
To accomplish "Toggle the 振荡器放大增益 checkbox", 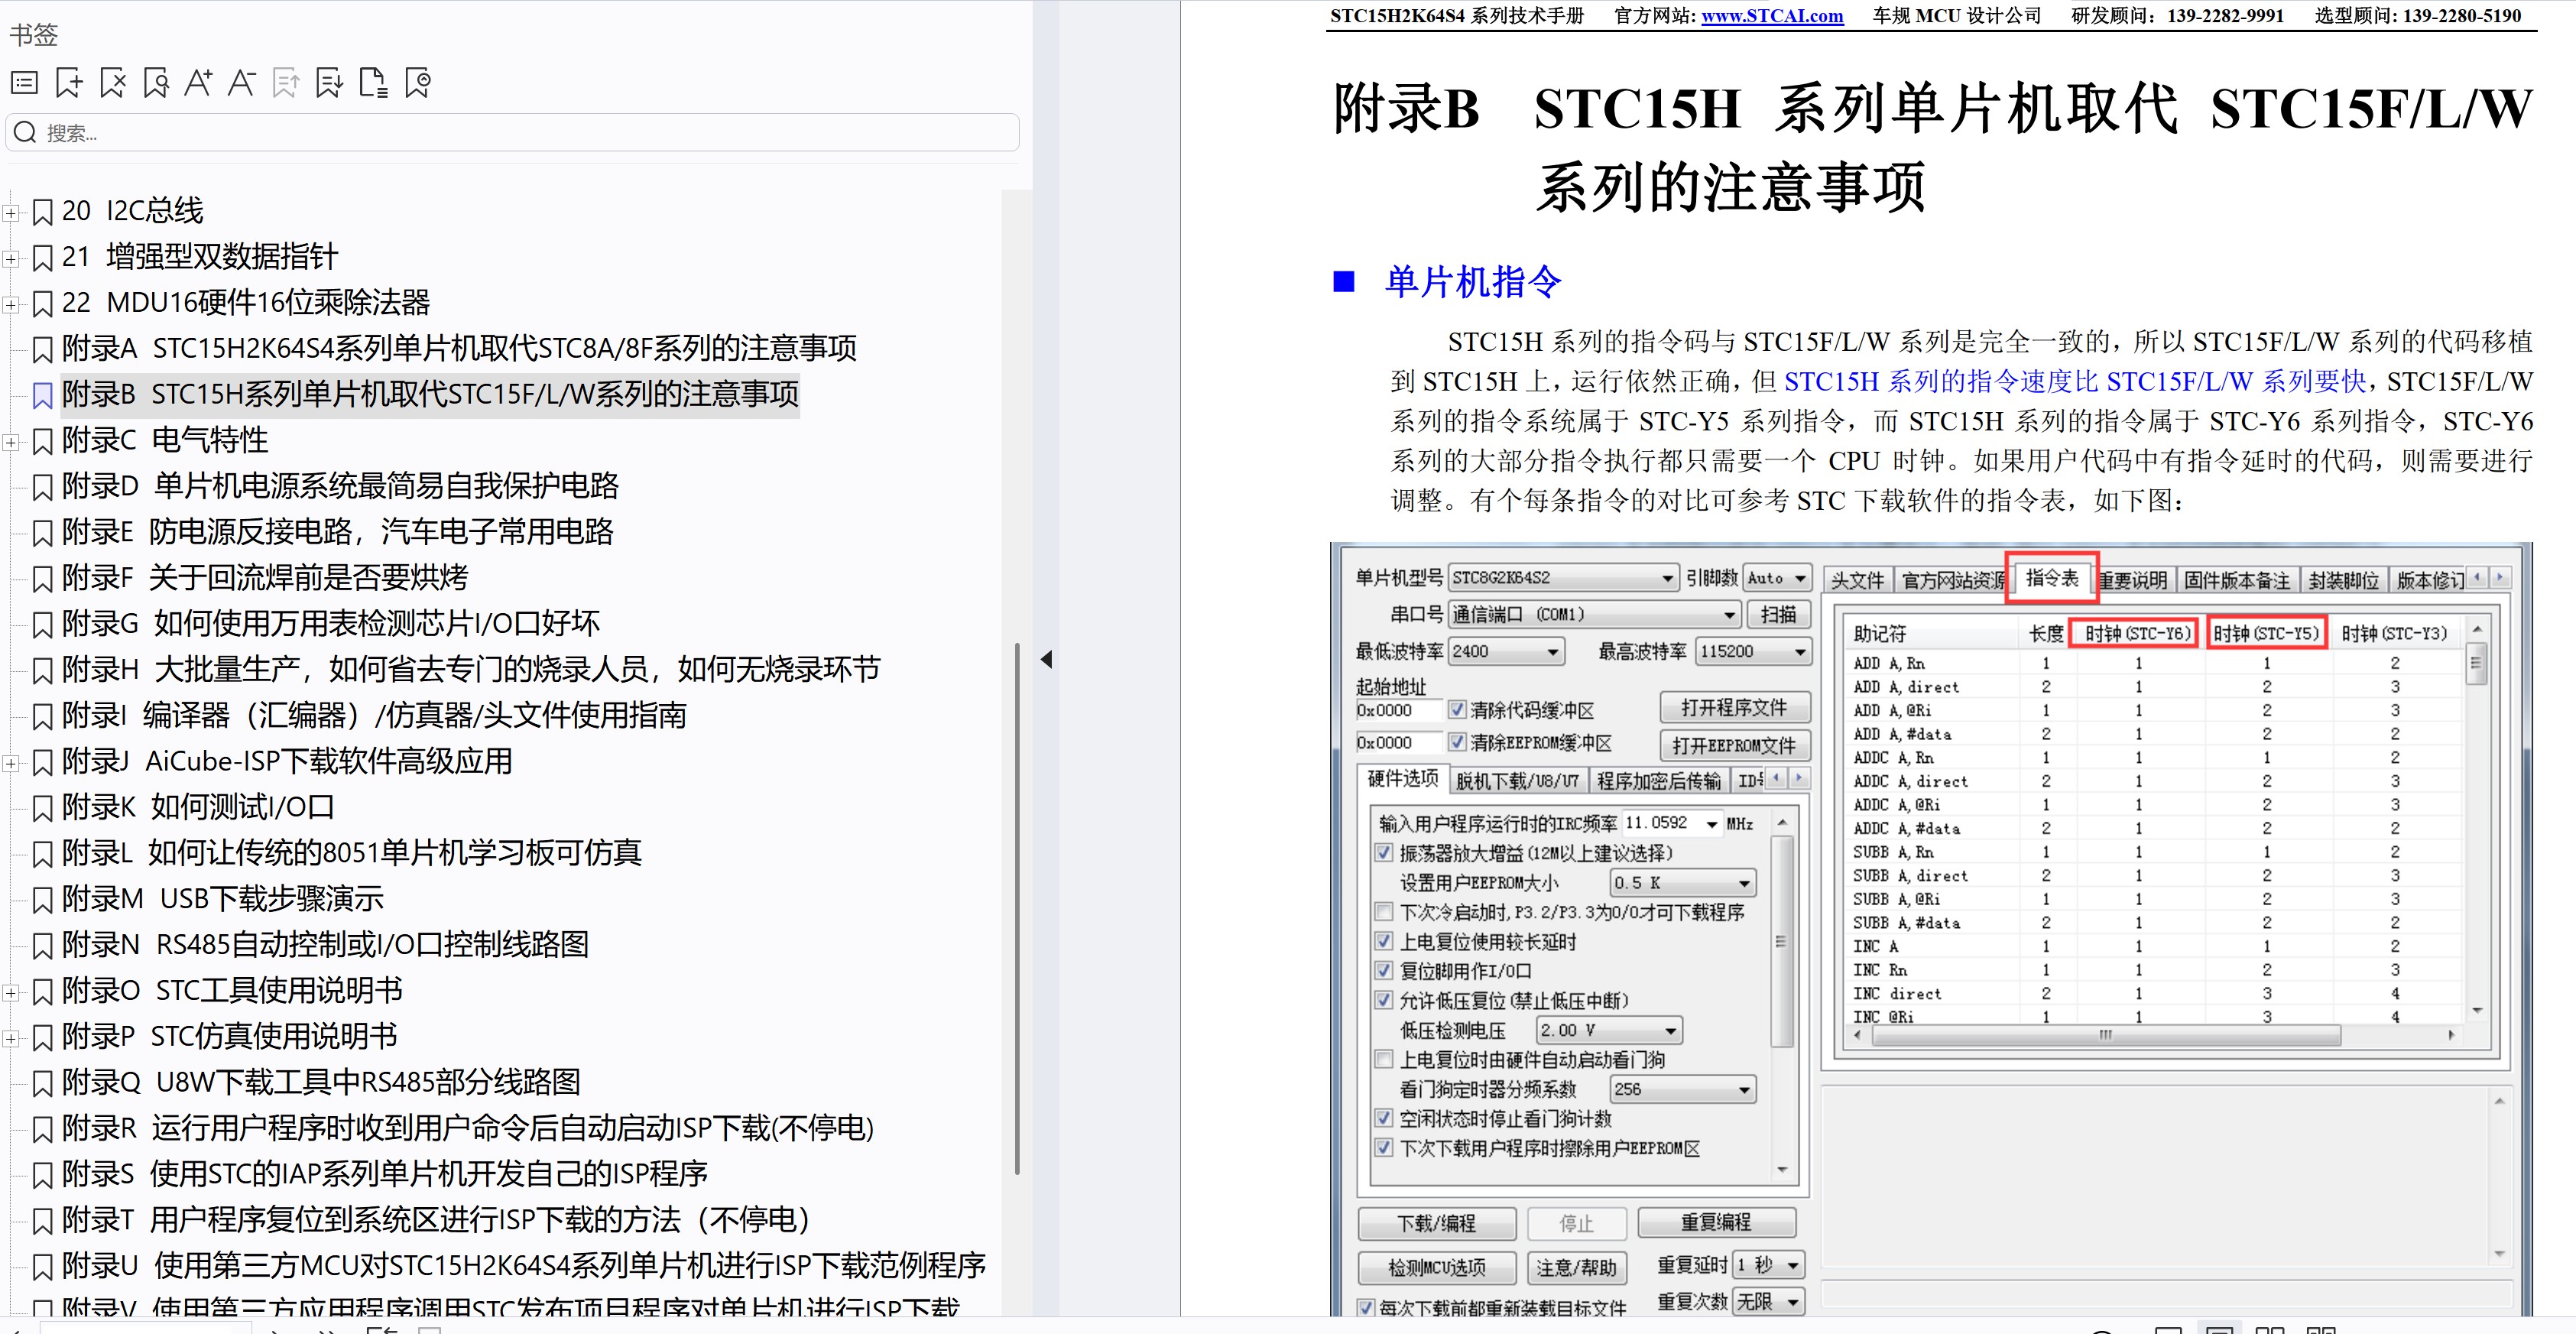I will 1384,853.
